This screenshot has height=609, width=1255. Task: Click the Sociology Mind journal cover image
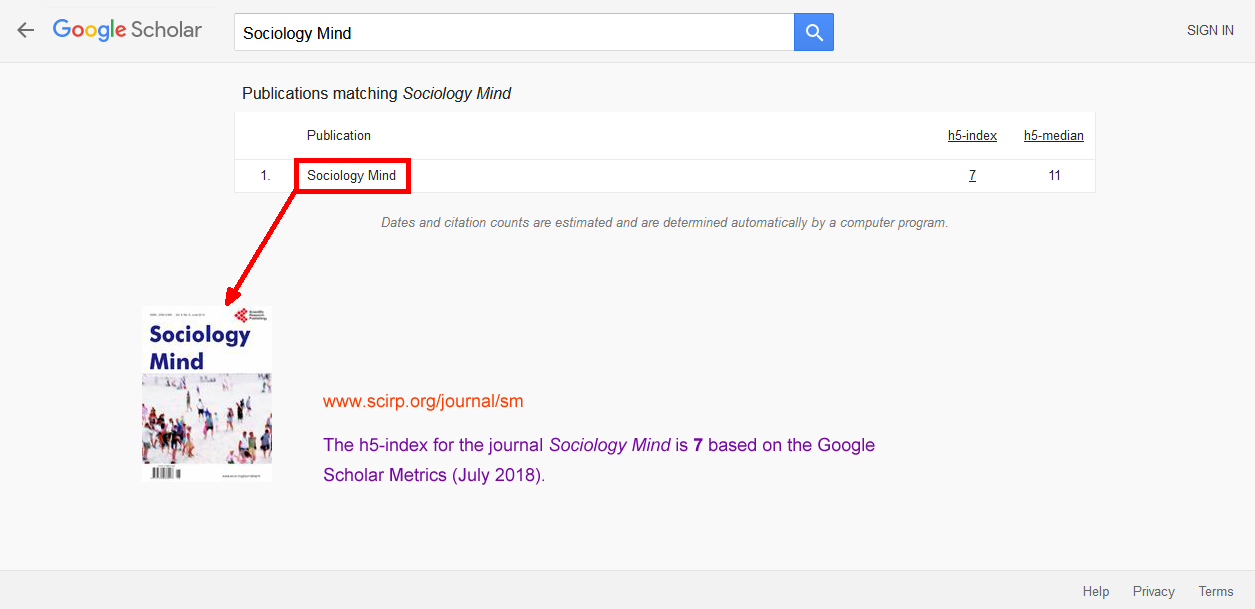click(207, 395)
